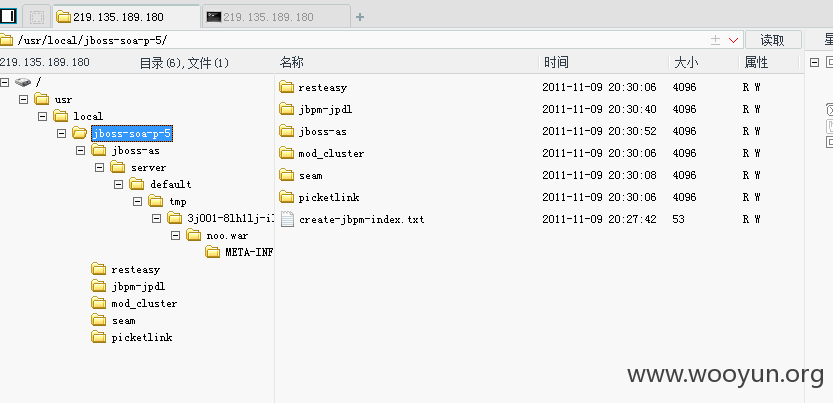Select seam name in file list
The width and height of the screenshot is (833, 403).
(x=310, y=176)
